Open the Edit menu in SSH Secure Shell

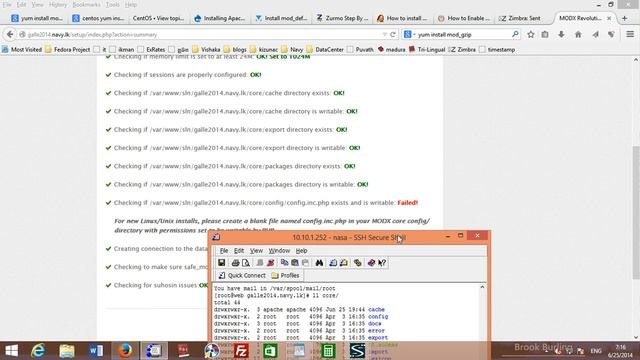[x=239, y=251]
